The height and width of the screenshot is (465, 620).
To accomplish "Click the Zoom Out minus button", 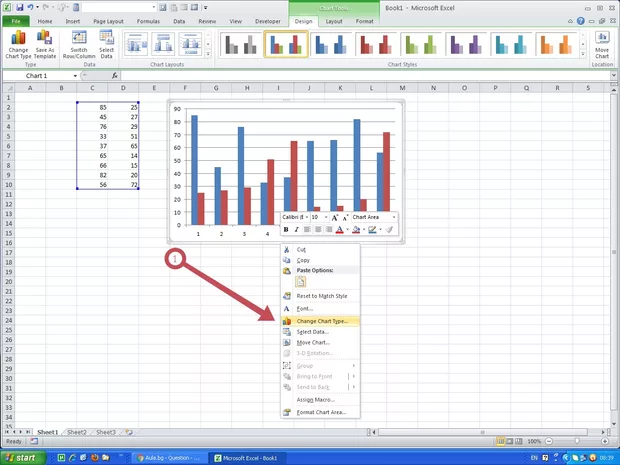I will click(549, 441).
